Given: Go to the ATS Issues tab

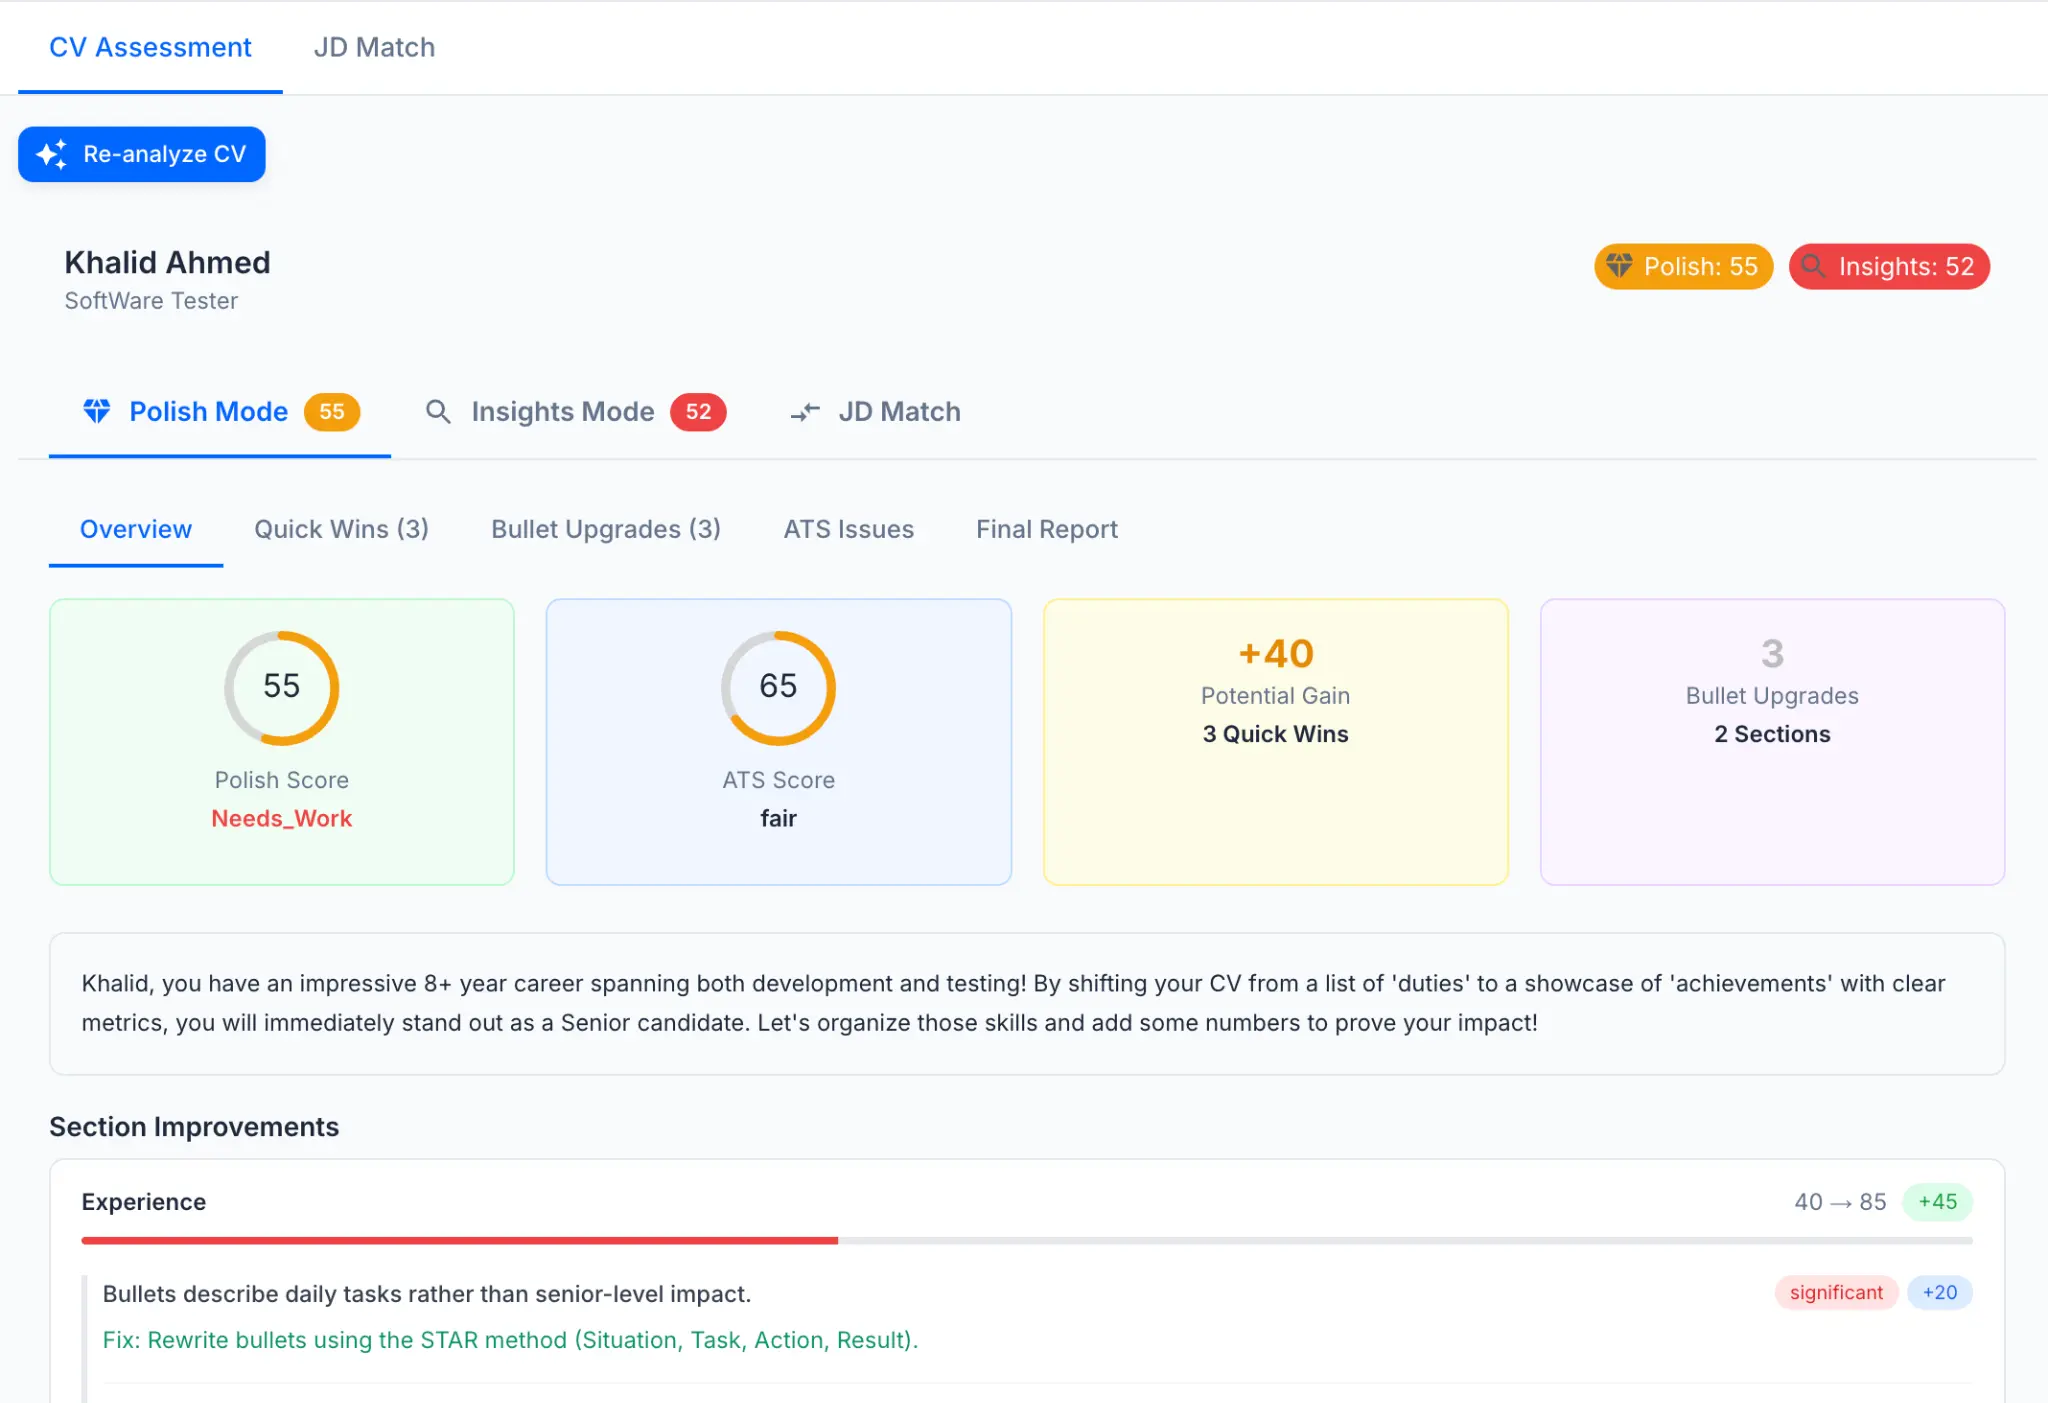Looking at the screenshot, I should (x=848, y=529).
